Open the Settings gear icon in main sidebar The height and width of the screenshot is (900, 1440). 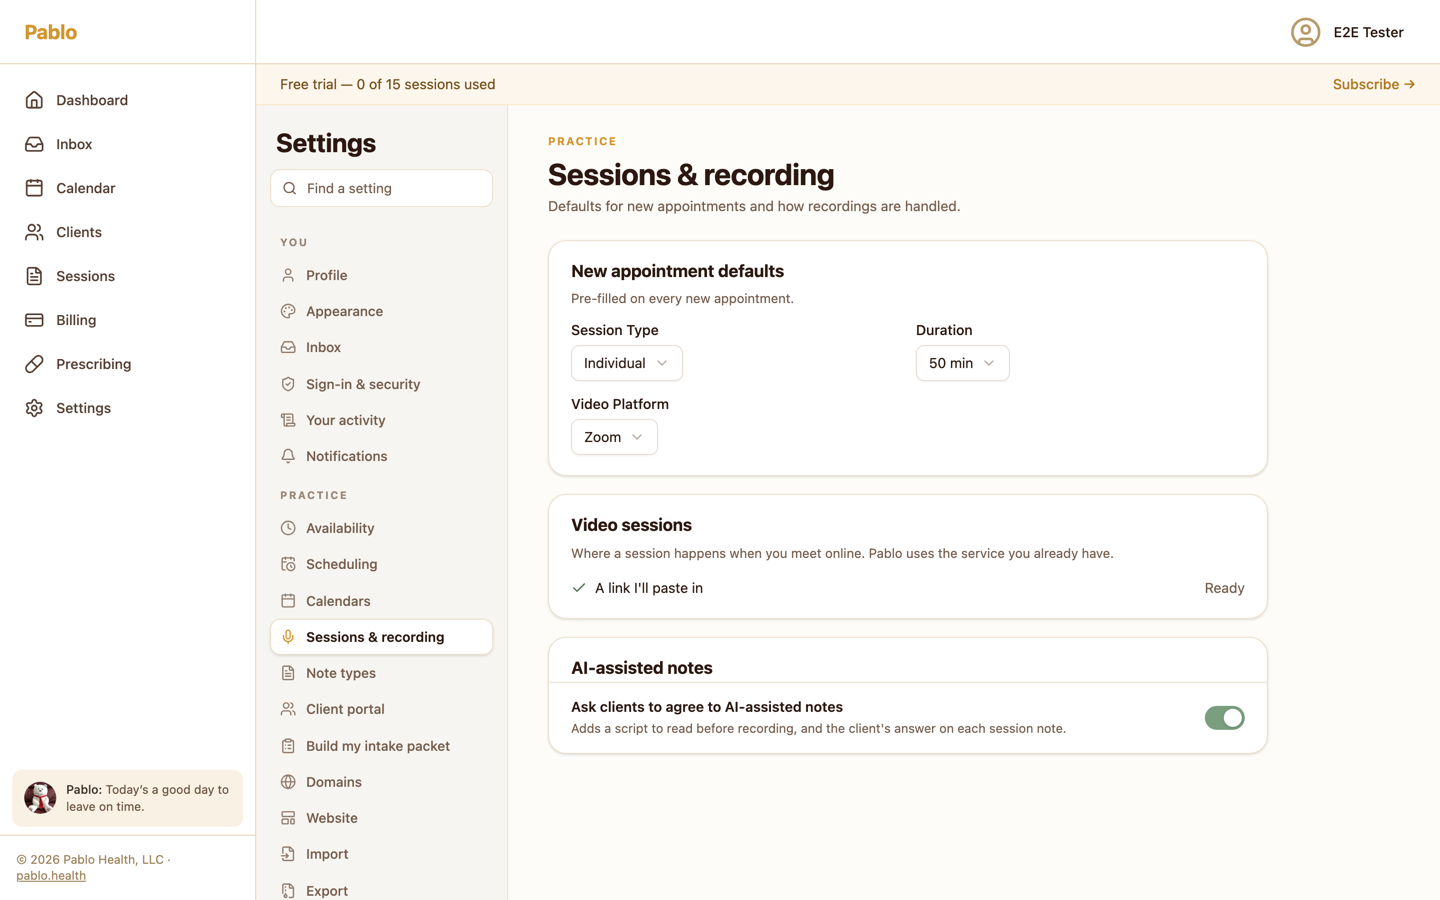click(34, 408)
